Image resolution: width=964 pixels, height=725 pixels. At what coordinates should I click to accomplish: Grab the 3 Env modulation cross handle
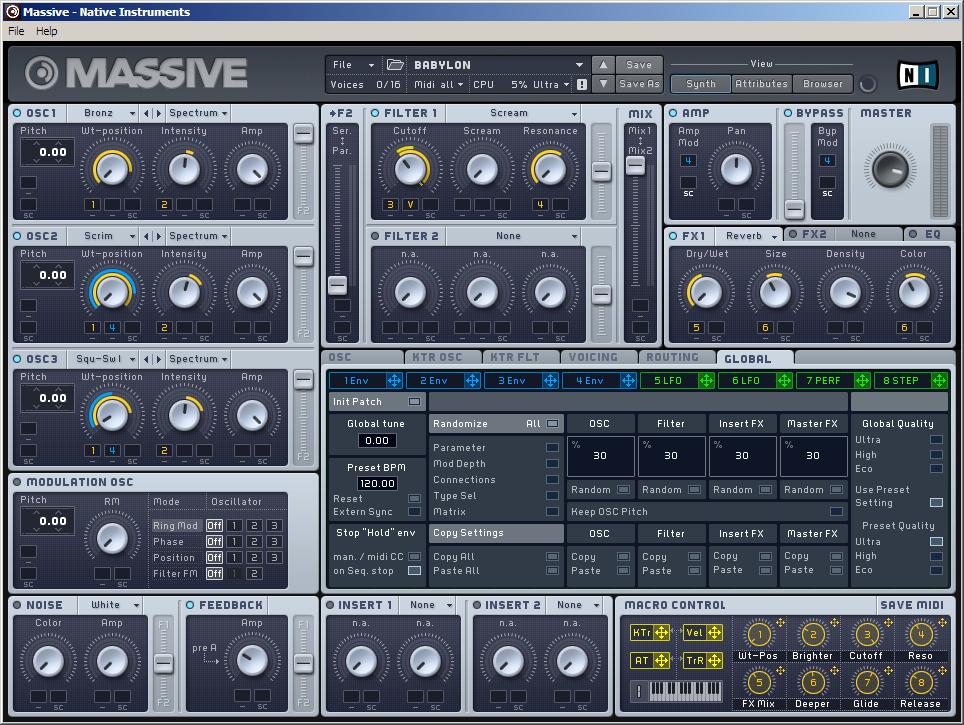point(550,381)
